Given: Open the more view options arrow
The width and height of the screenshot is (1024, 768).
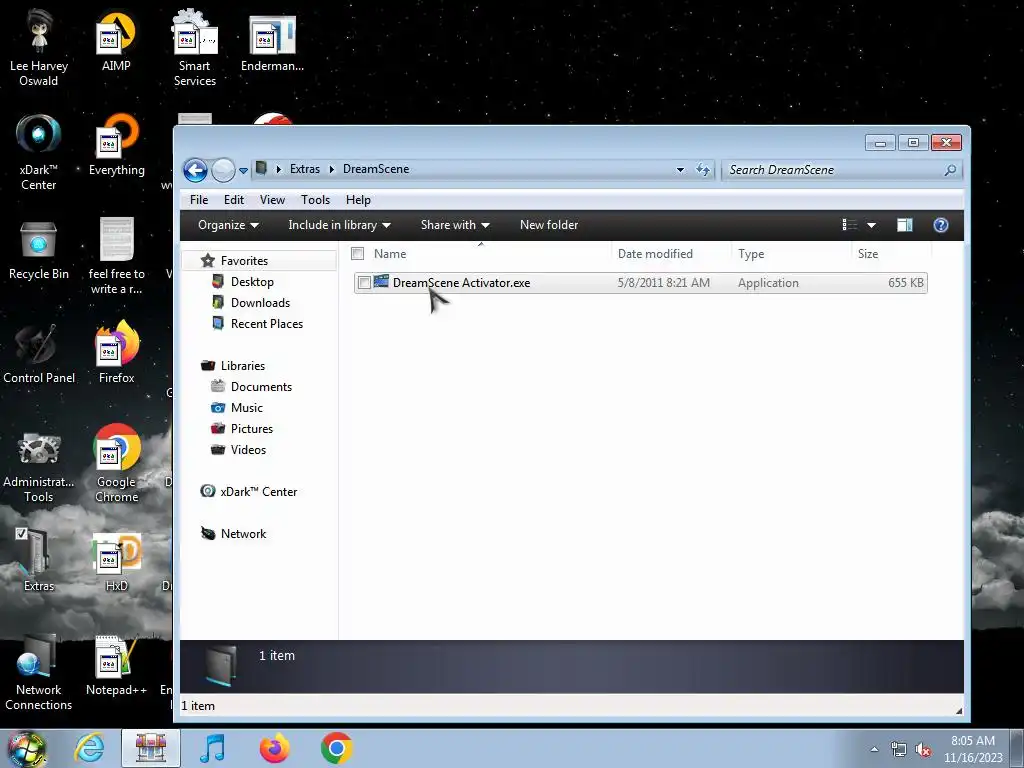Looking at the screenshot, I should 871,225.
